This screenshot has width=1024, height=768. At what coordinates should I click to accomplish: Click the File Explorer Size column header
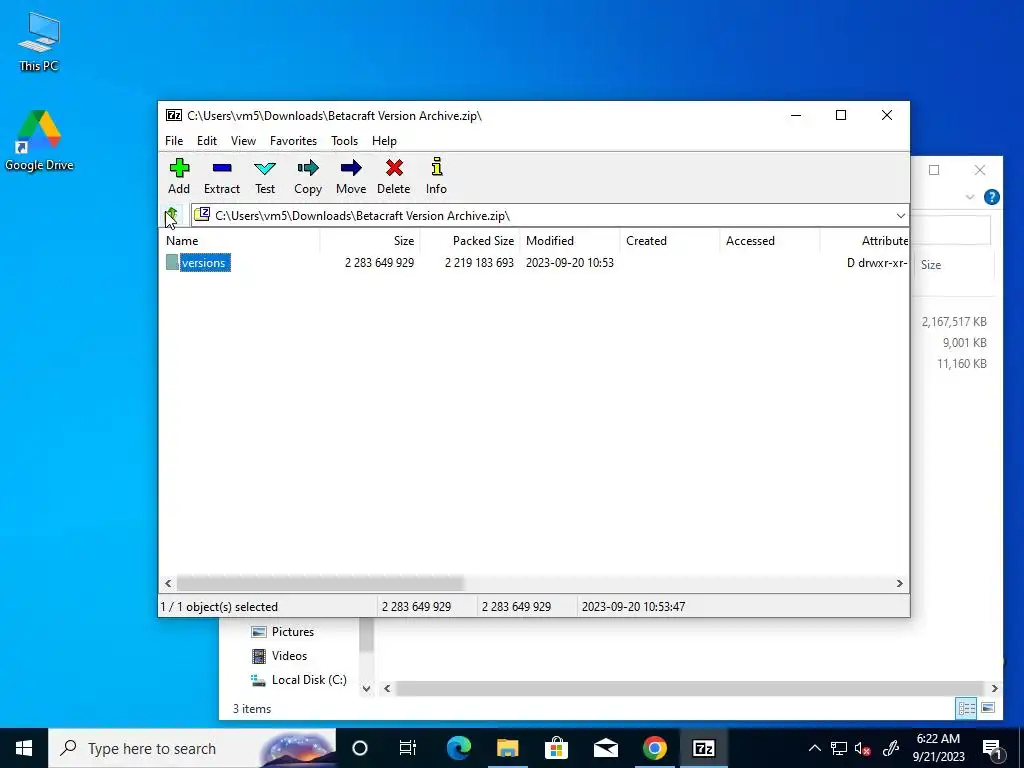(x=953, y=264)
